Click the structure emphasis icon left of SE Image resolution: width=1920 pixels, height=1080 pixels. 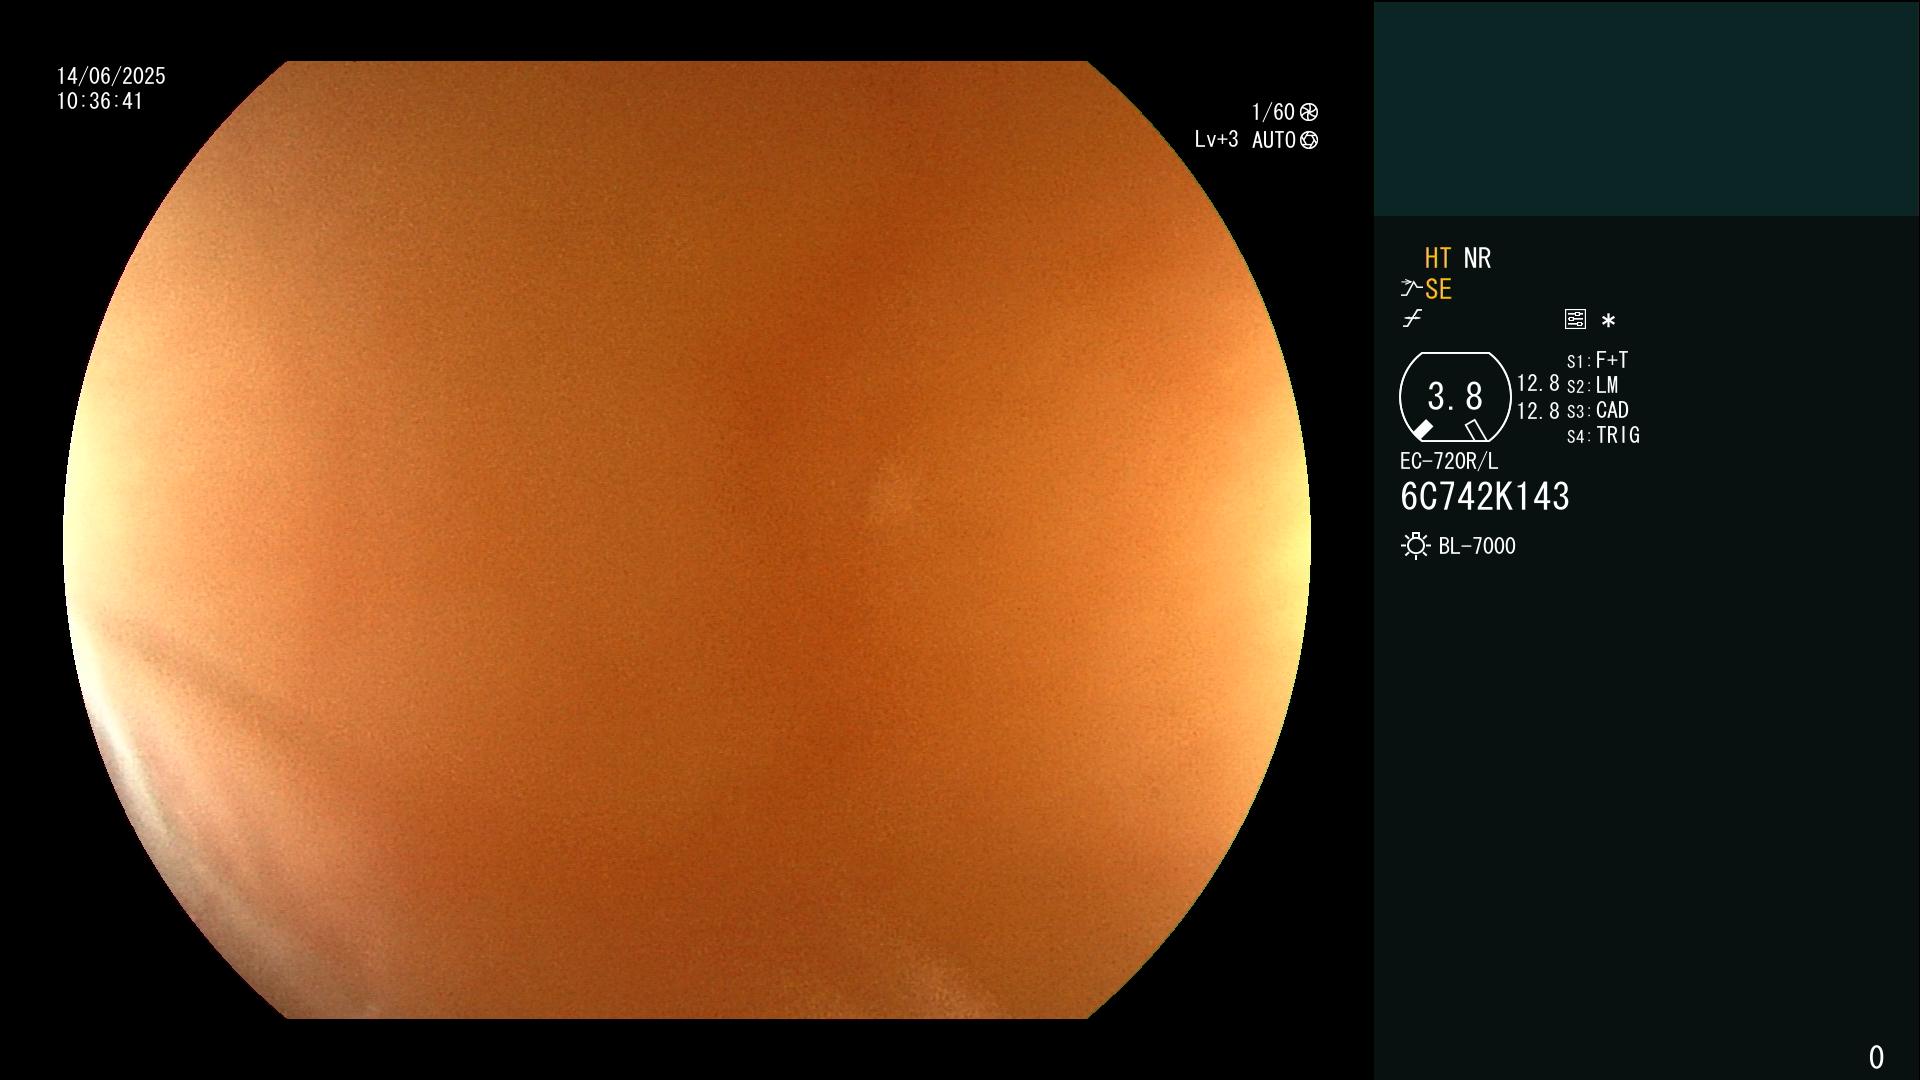coord(1411,289)
